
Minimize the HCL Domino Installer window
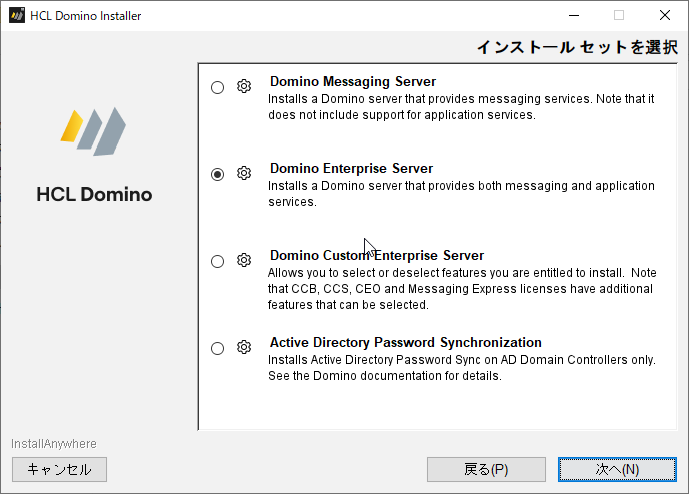point(574,15)
